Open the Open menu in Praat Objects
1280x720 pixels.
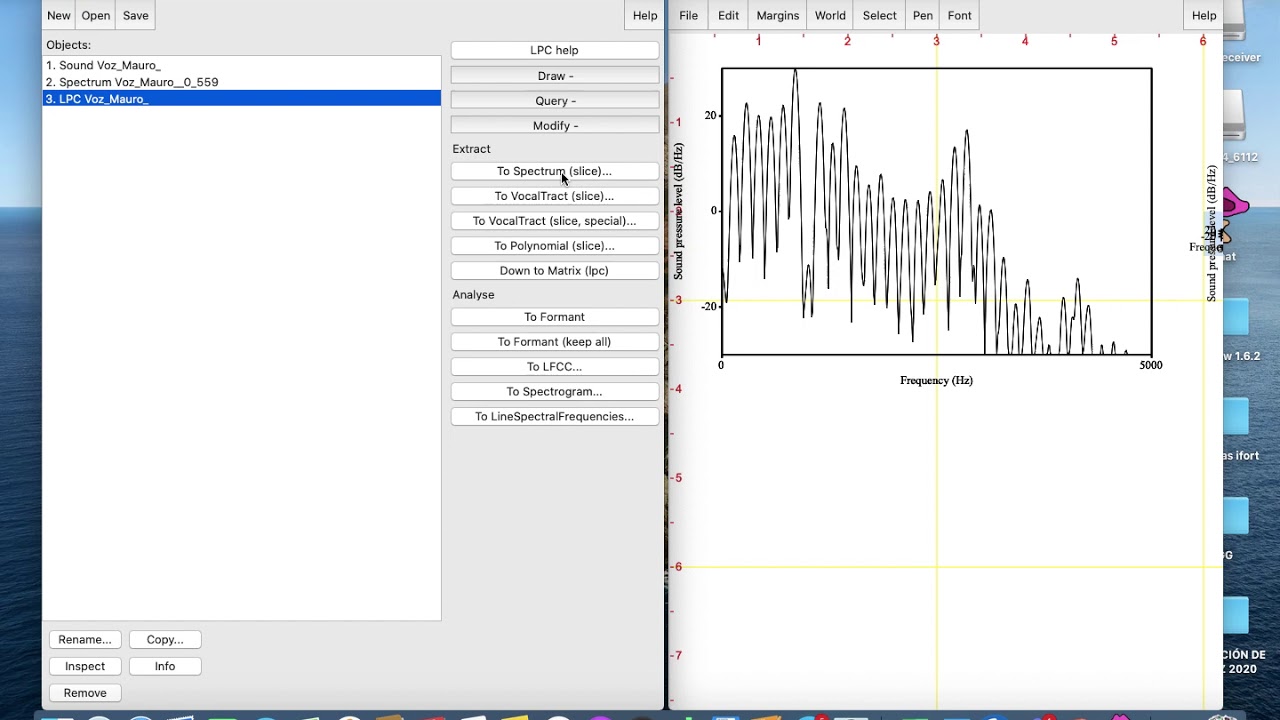click(x=96, y=15)
